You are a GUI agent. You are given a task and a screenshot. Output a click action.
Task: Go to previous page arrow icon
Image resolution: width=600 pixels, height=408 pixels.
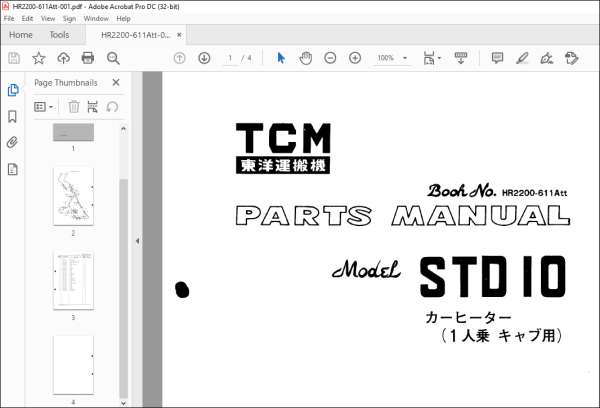click(179, 58)
